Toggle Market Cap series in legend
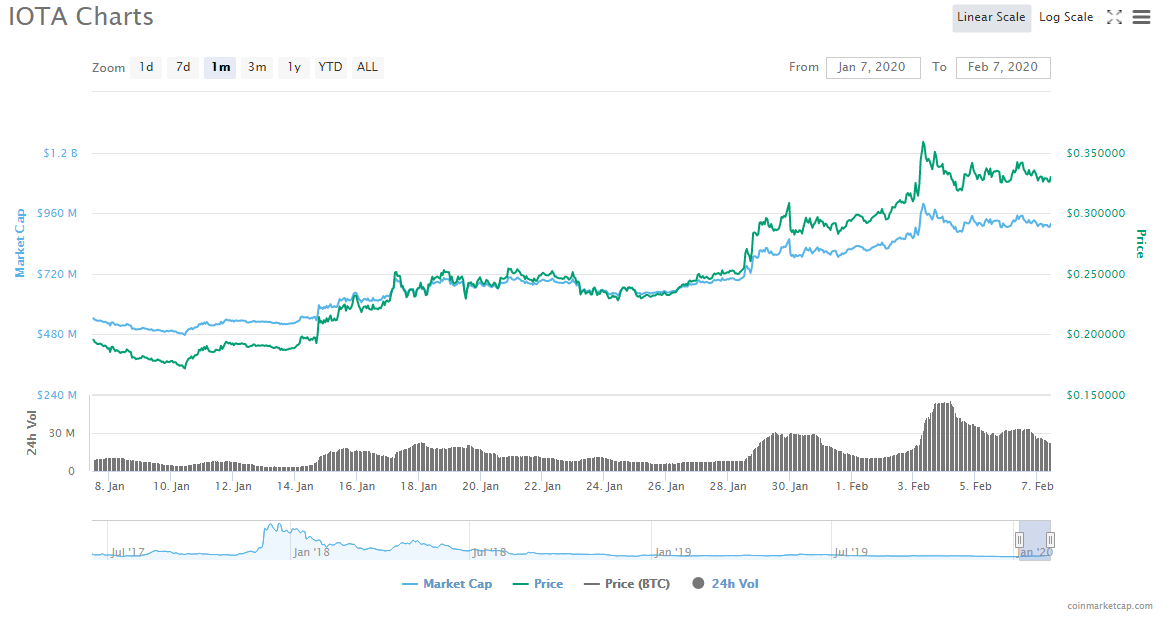 pos(447,584)
